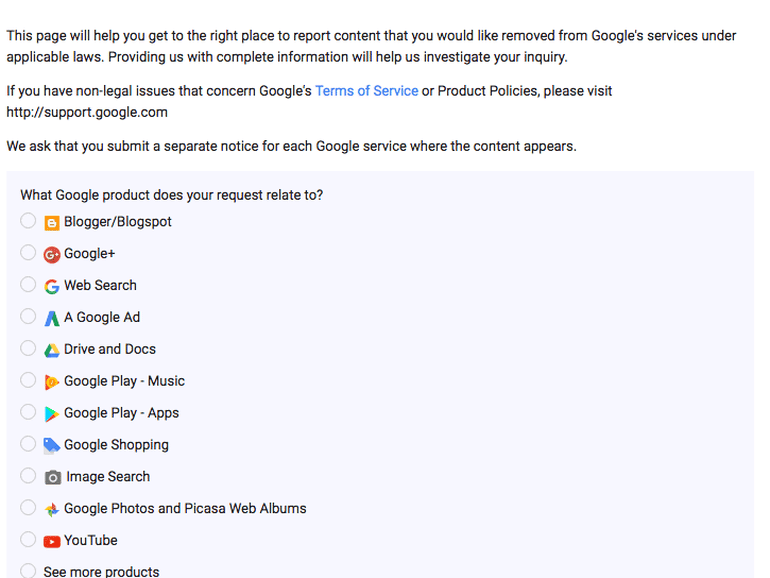Click the Google Ads logo icon

[52, 318]
